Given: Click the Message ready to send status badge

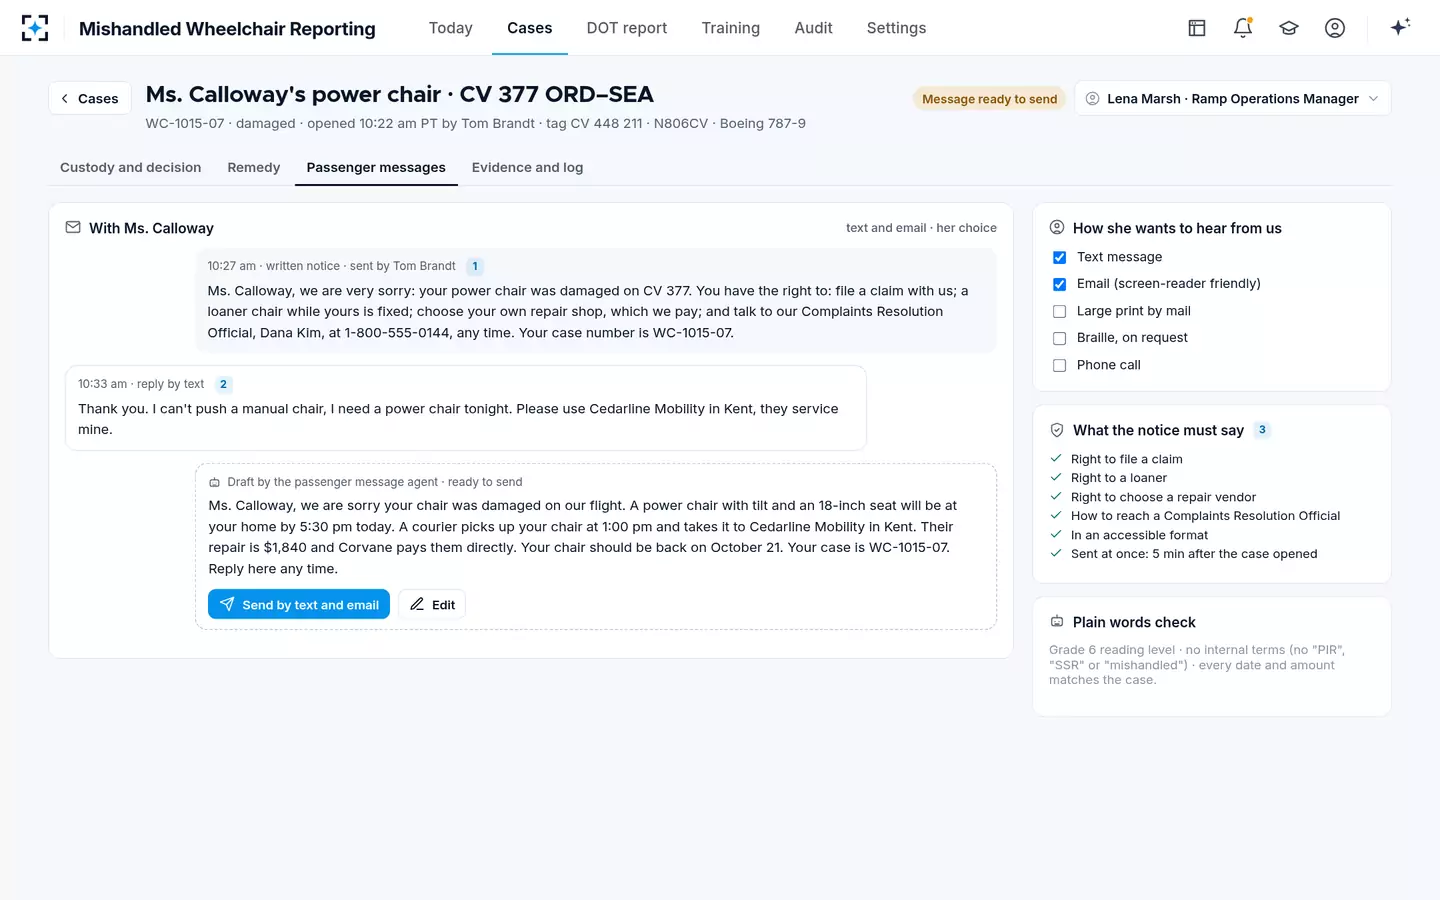Looking at the screenshot, I should coord(989,99).
